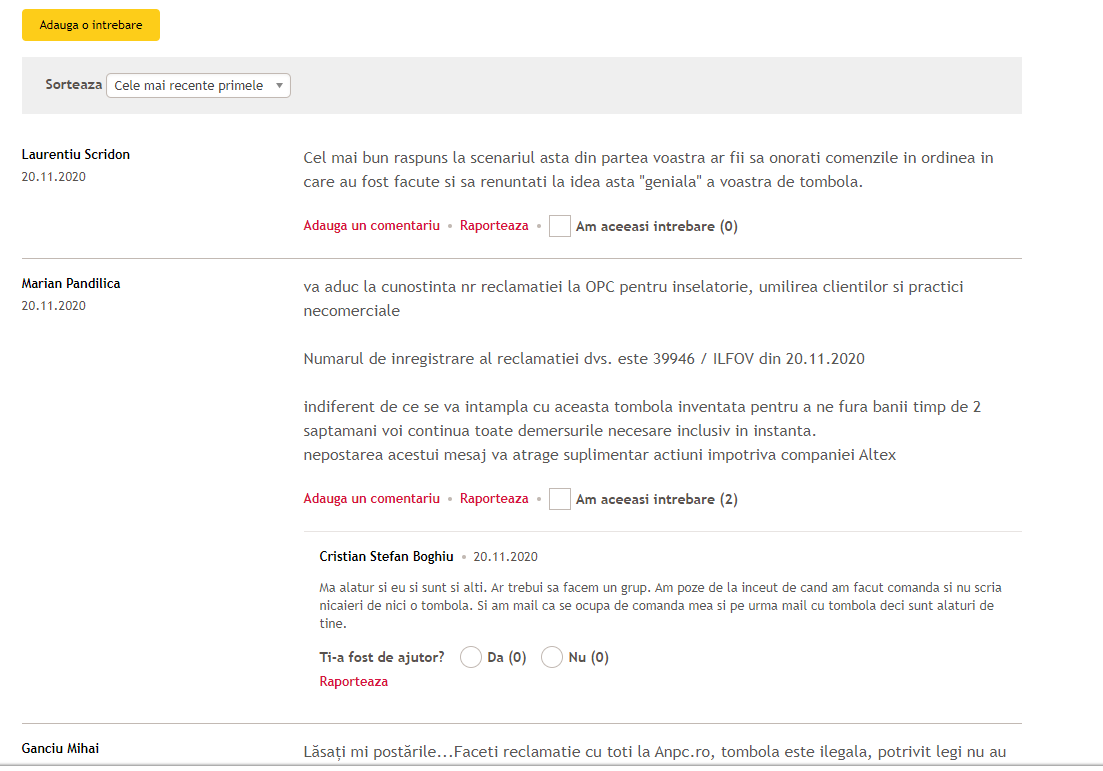The width and height of the screenshot is (1103, 771).
Task: Click author name 'Ganciu Mihai'
Action: [60, 748]
